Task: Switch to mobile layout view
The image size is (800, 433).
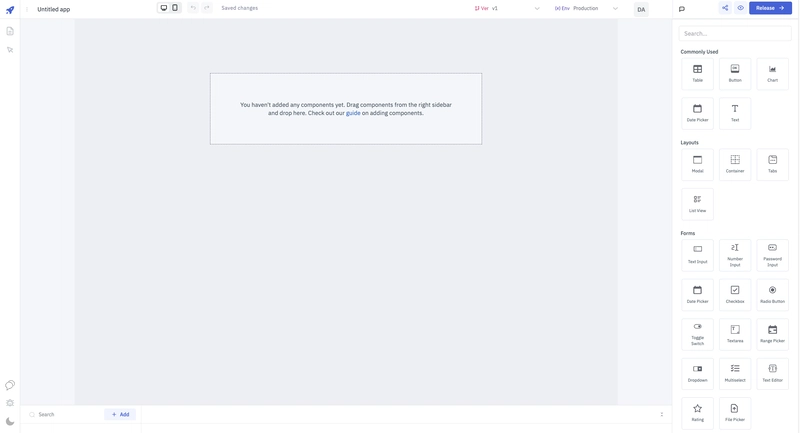Action: (175, 8)
